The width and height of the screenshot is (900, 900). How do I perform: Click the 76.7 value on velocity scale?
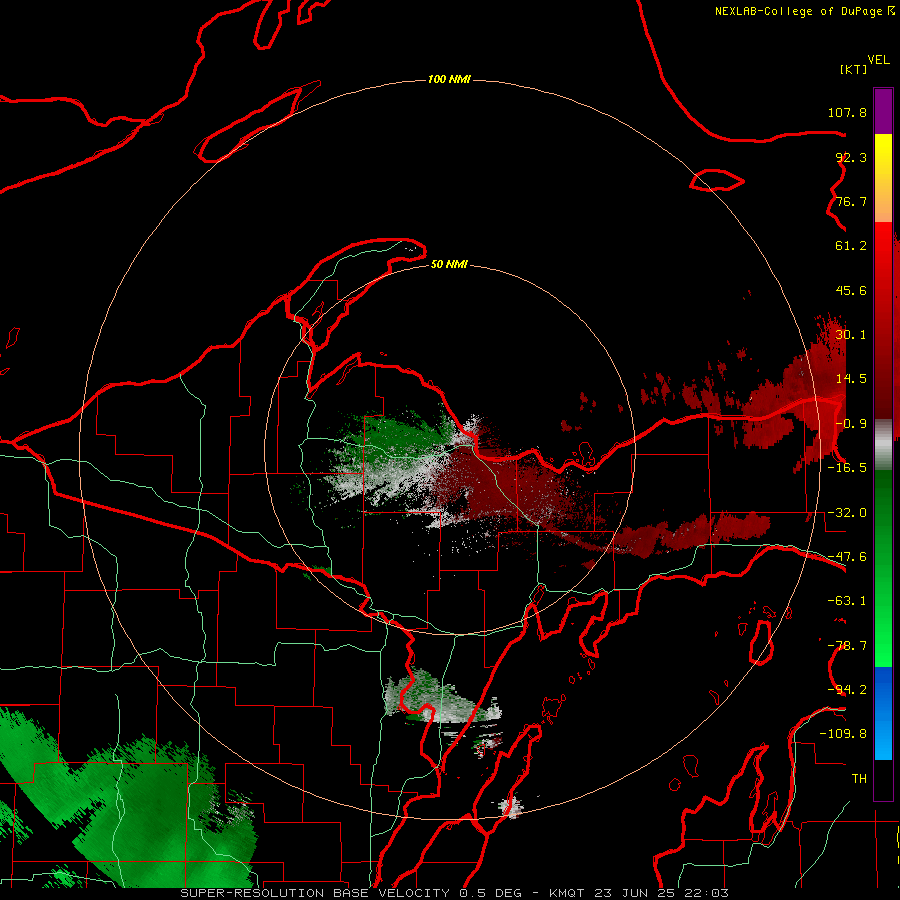[x=851, y=201]
